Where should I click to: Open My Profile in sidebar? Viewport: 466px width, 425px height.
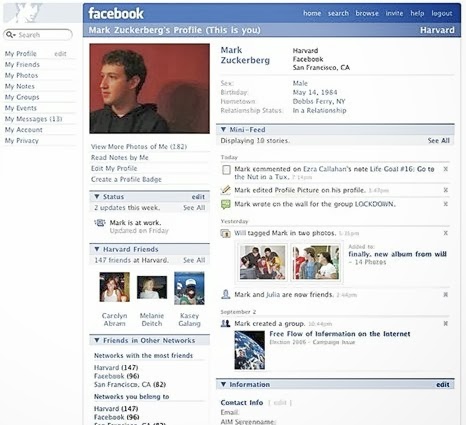pyautogui.click(x=21, y=54)
